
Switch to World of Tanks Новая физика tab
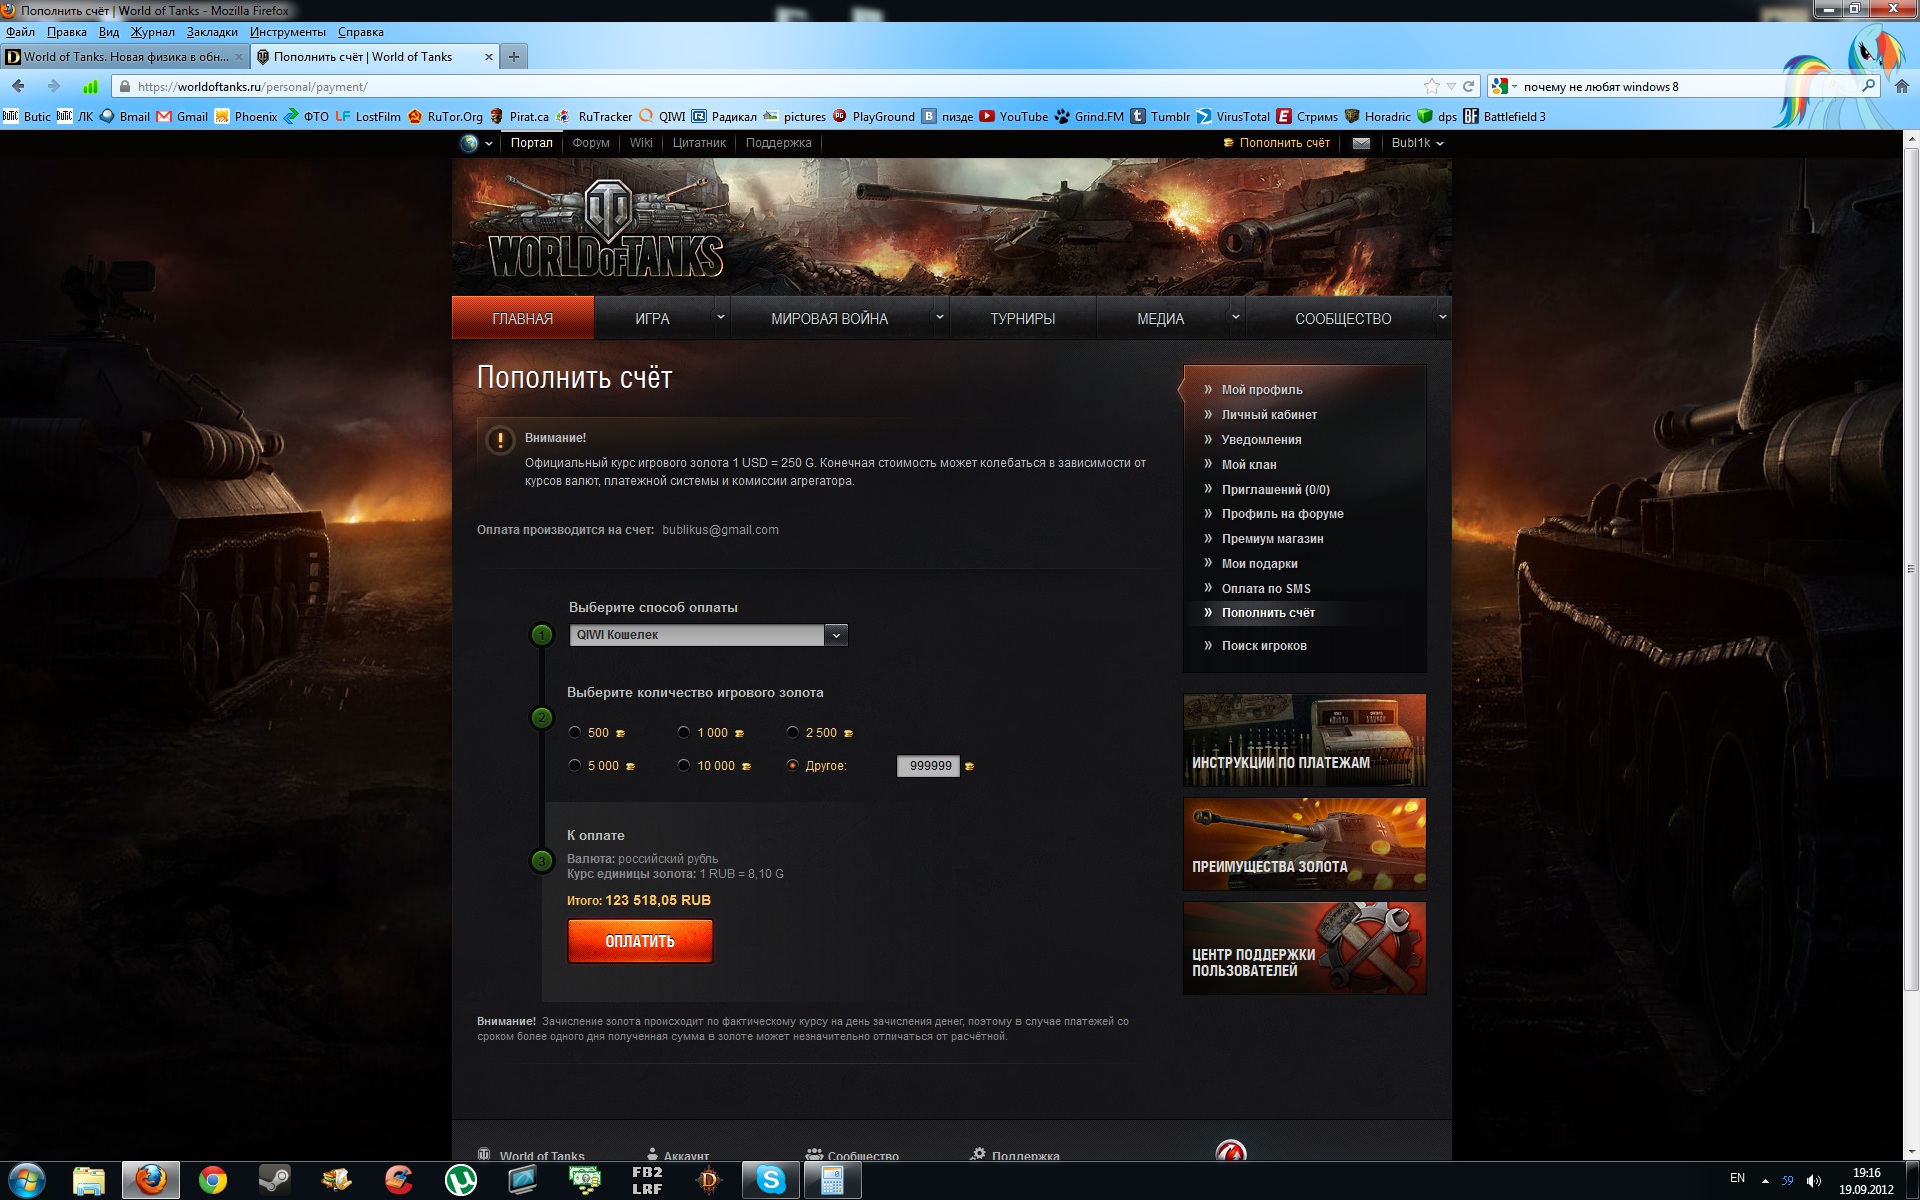[x=124, y=57]
